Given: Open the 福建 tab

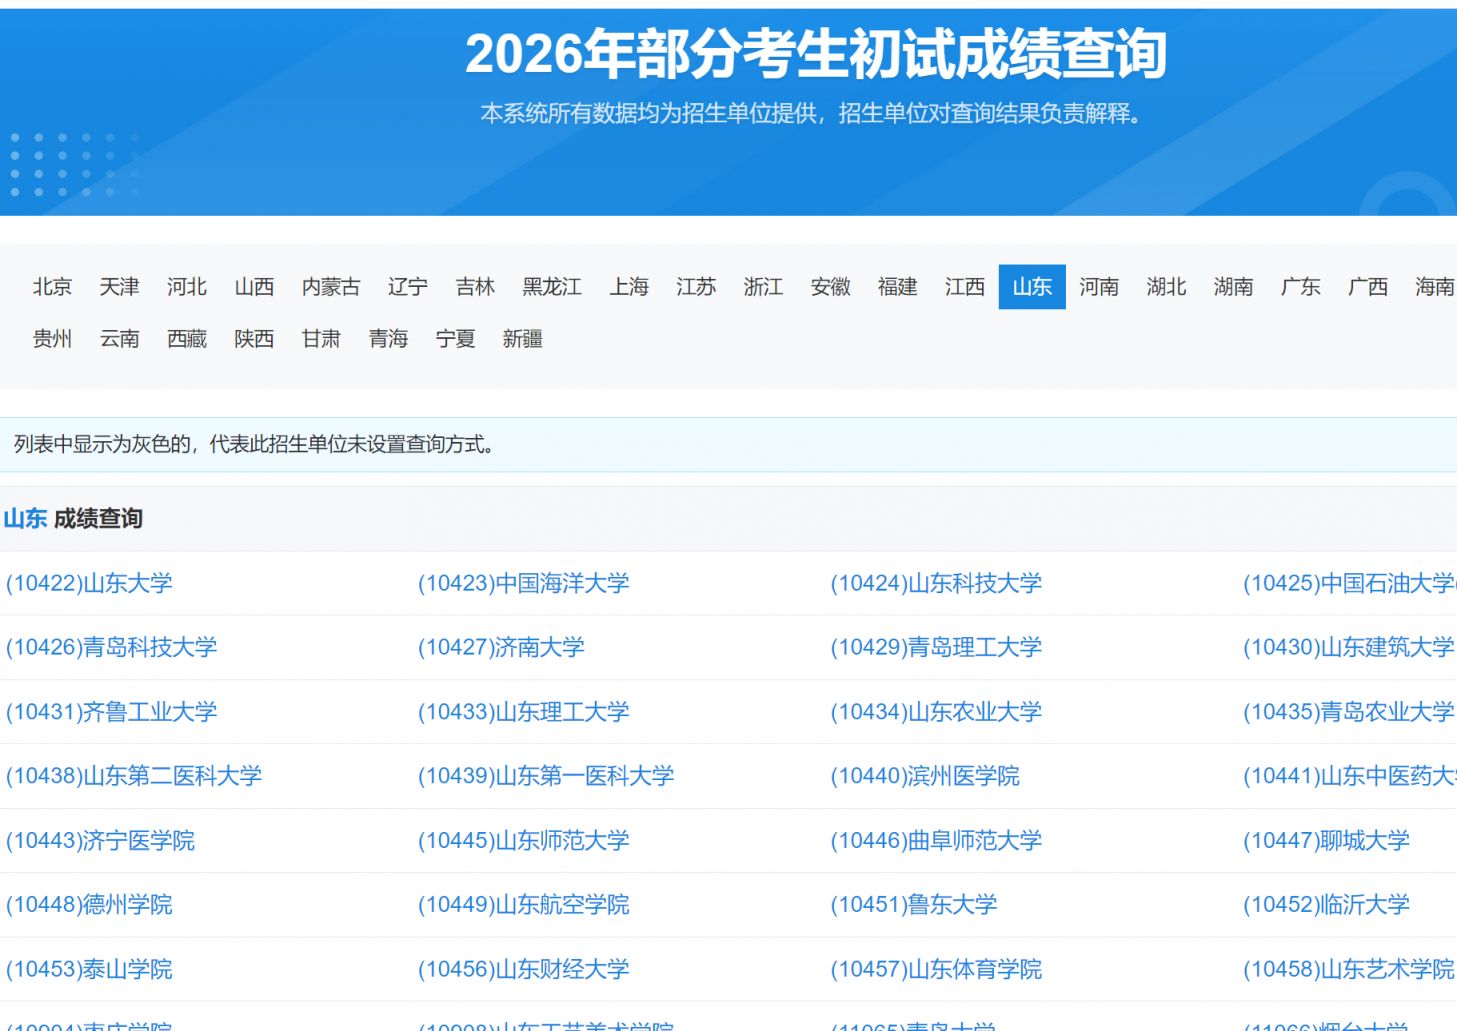Looking at the screenshot, I should coord(897,287).
